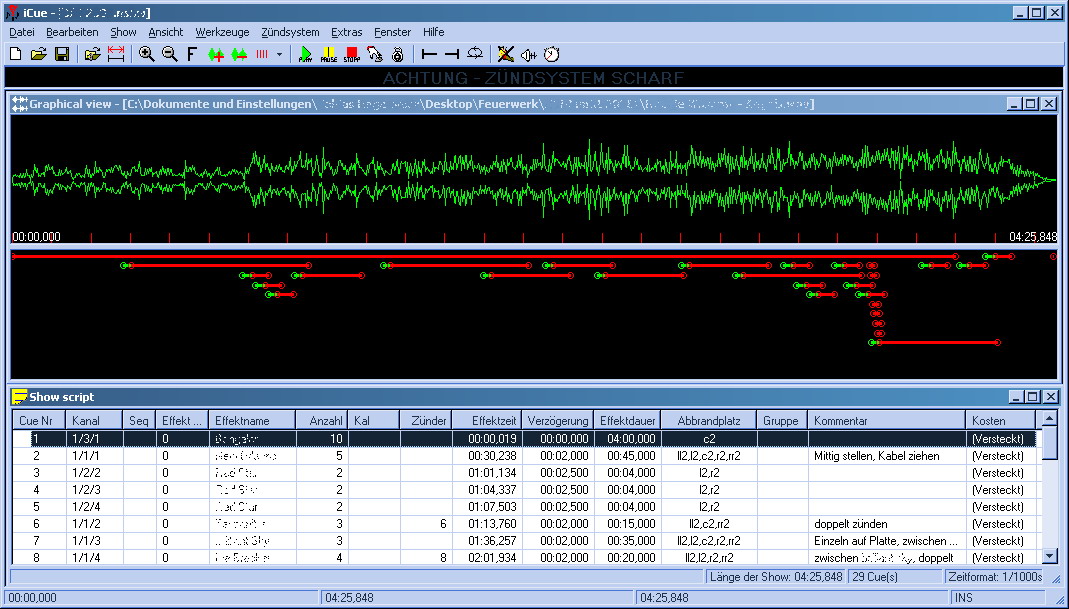Click the zoom out magnifier icon
The image size is (1069, 609).
click(169, 54)
